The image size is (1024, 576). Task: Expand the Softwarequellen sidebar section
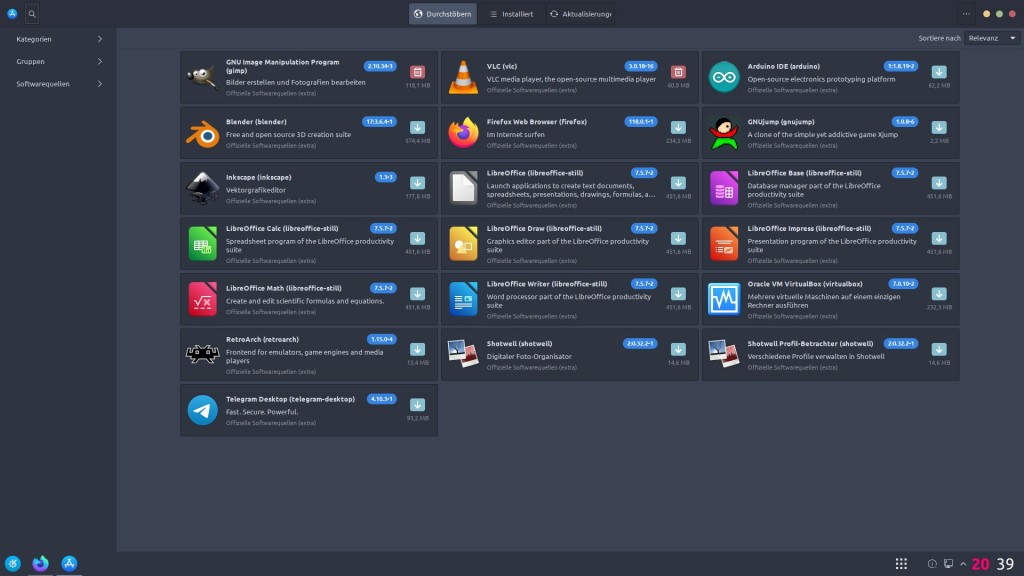pos(99,84)
